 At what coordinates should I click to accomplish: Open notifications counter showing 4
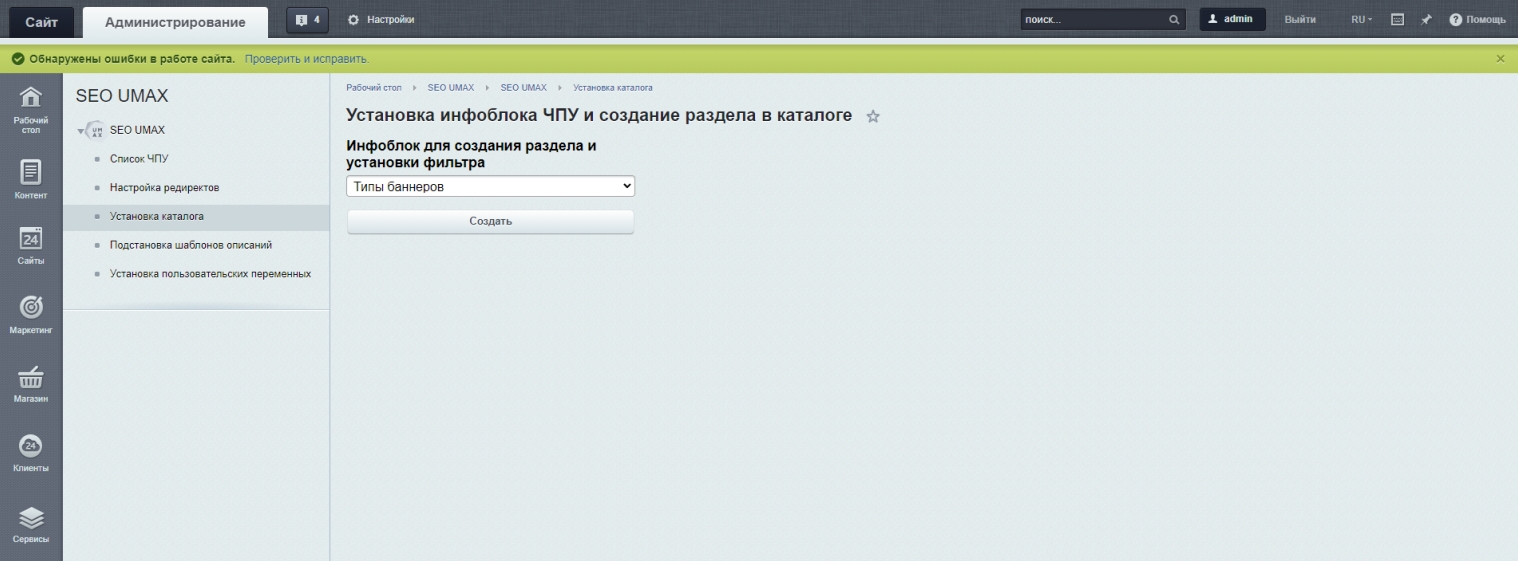click(307, 19)
